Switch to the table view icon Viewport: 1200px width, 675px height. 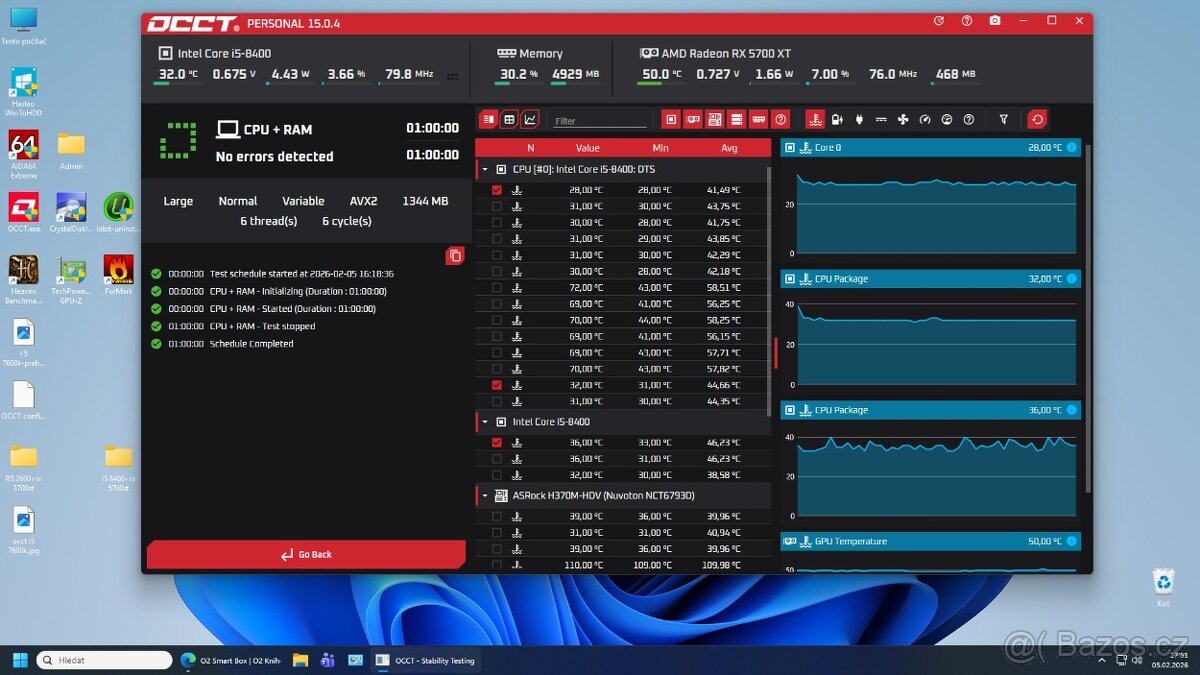510,118
